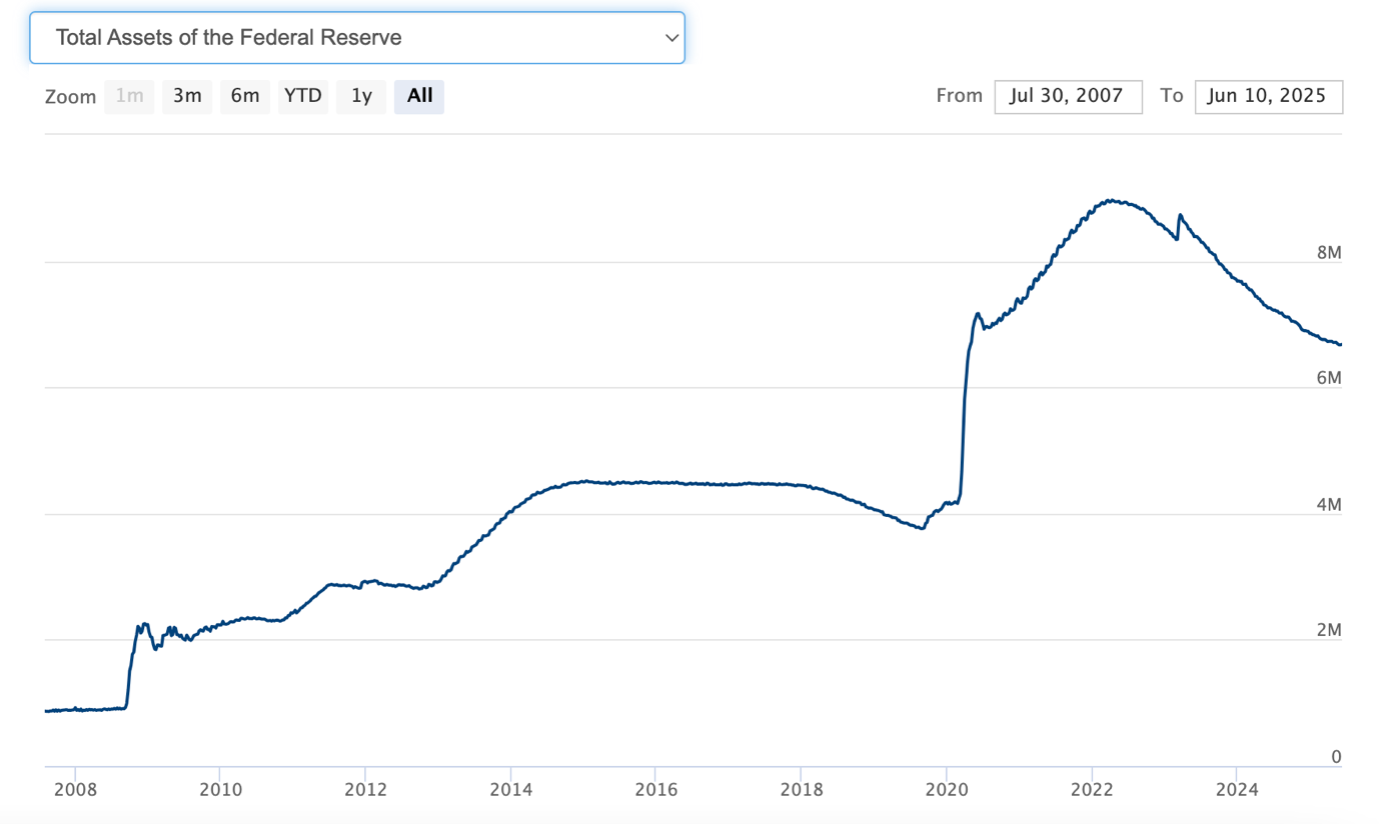Open the Total Assets of the Federal Reserve dropdown

click(x=357, y=38)
